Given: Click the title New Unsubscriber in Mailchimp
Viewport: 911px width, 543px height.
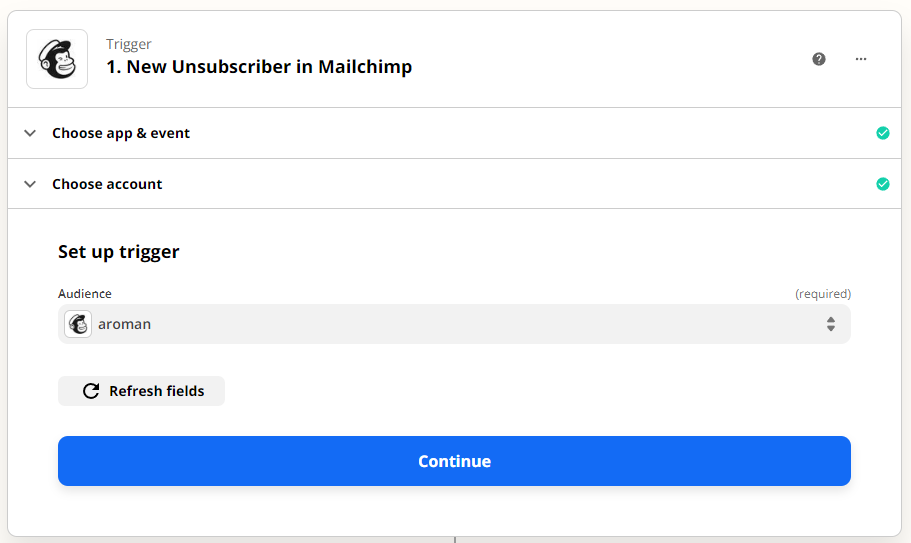Looking at the screenshot, I should click(x=259, y=67).
